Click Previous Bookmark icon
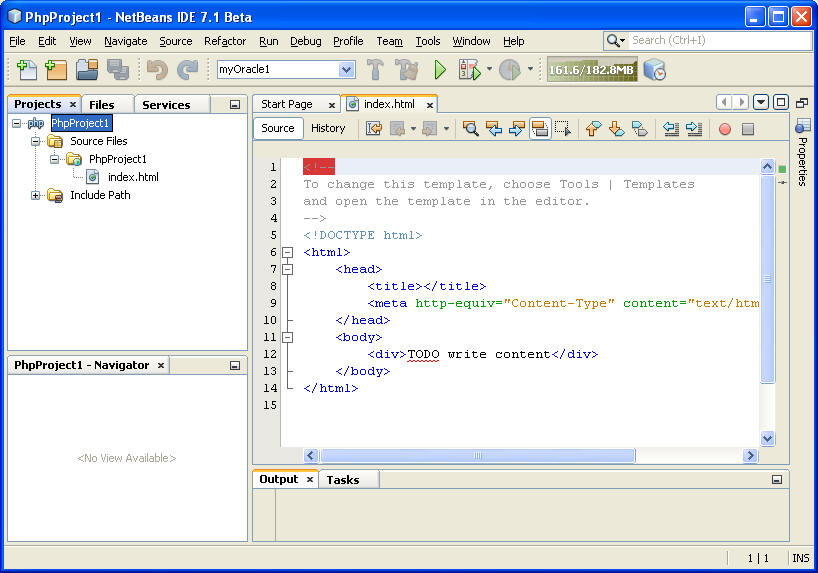The width and height of the screenshot is (818, 573). click(593, 128)
